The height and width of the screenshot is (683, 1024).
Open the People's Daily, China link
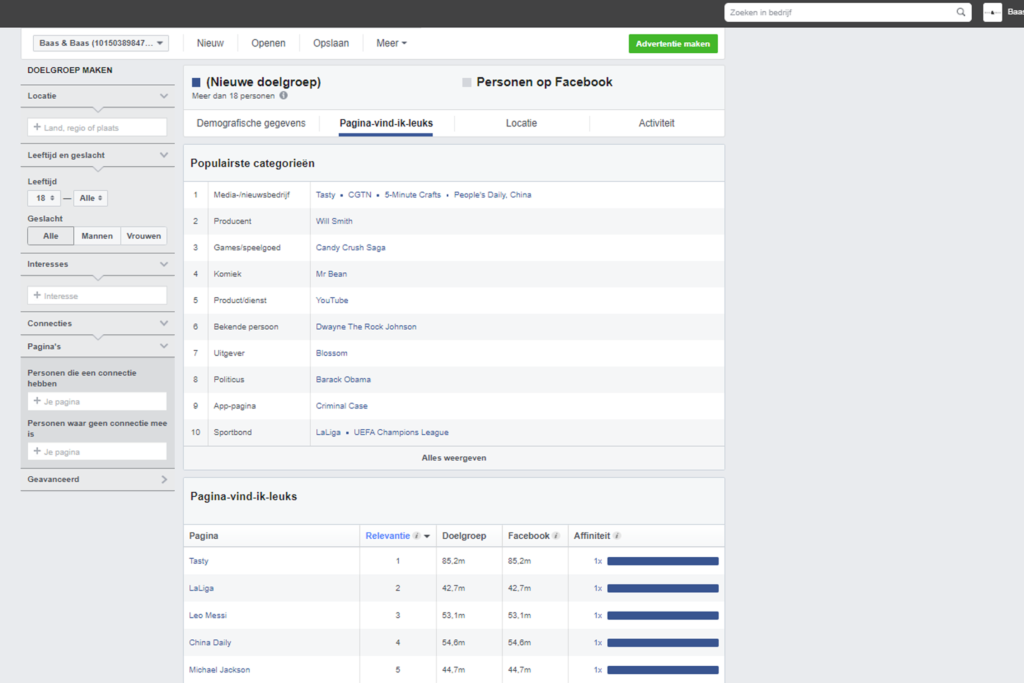pos(492,195)
